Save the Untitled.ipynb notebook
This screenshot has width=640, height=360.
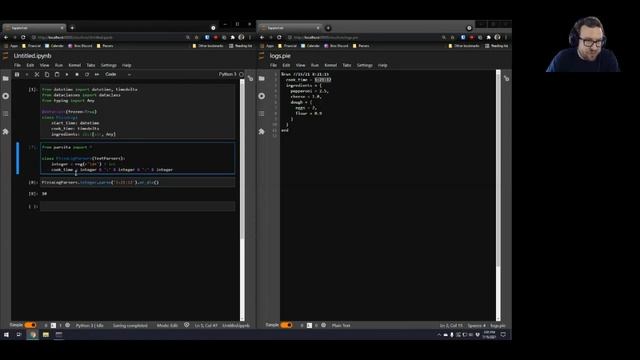(x=17, y=75)
